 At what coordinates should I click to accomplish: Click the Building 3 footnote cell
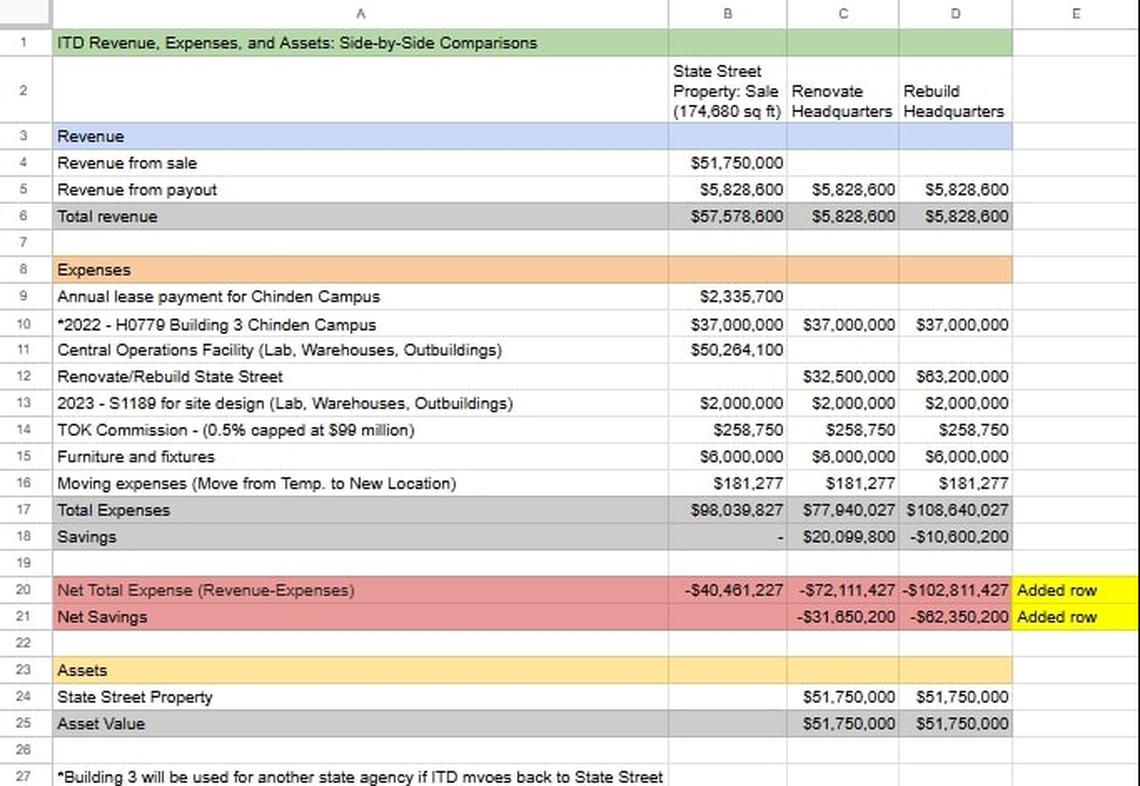pyautogui.click(x=360, y=777)
